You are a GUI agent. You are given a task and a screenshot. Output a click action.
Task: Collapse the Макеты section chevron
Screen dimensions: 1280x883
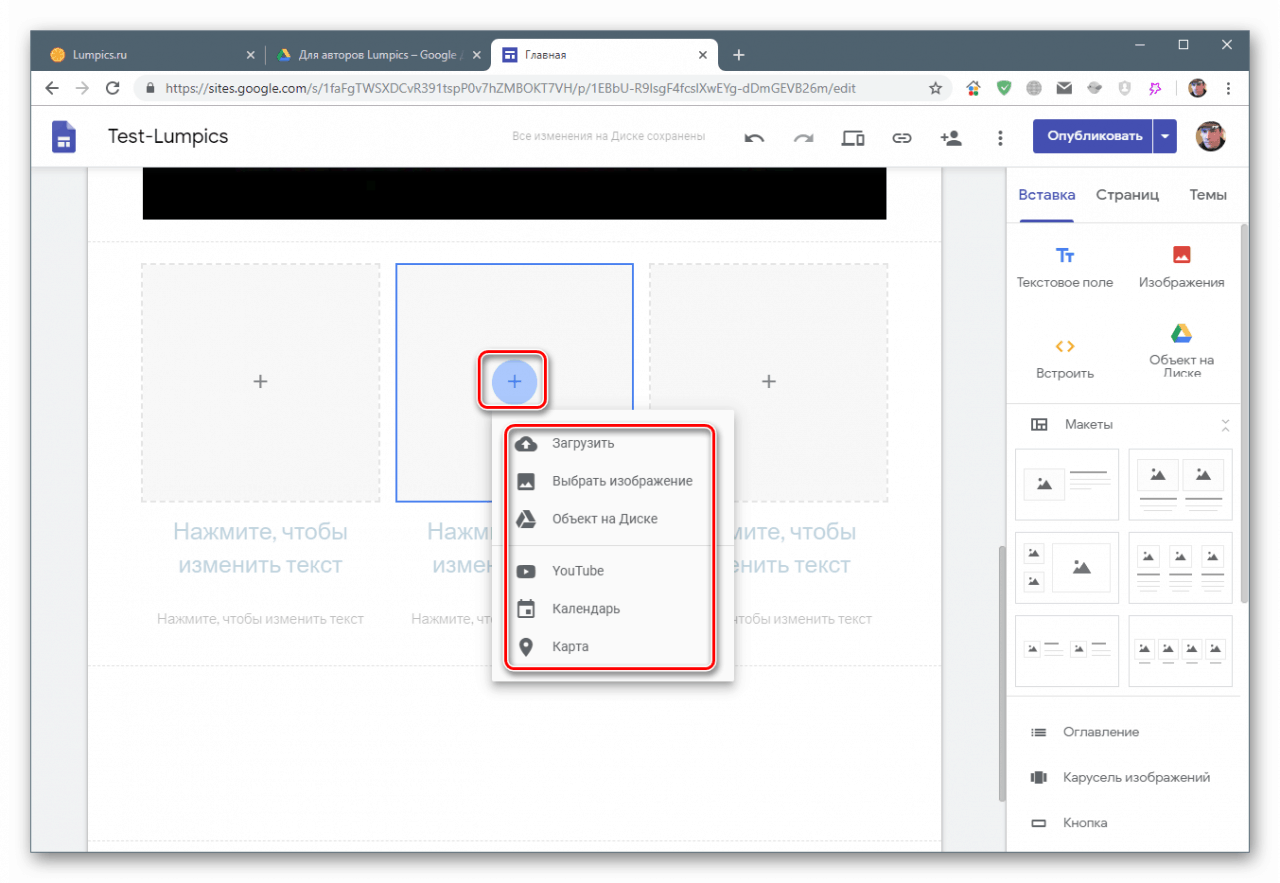coord(1225,425)
